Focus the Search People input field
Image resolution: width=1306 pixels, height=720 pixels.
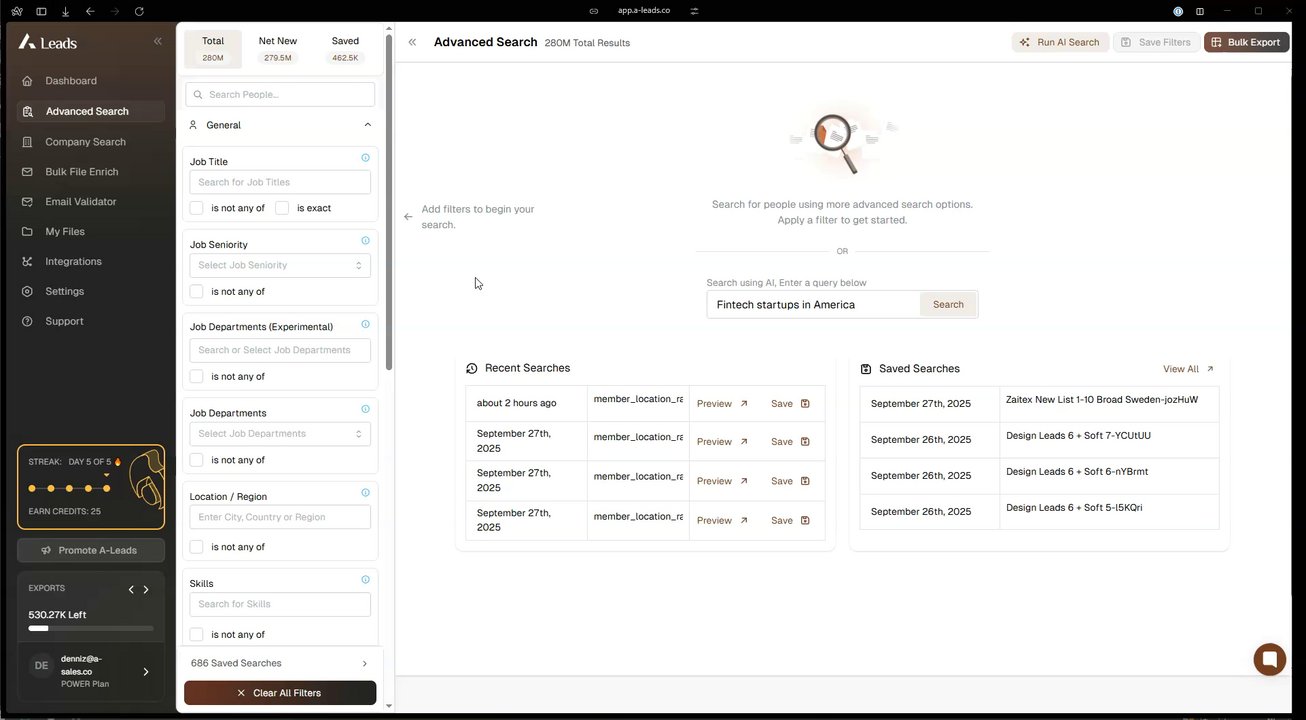click(280, 94)
